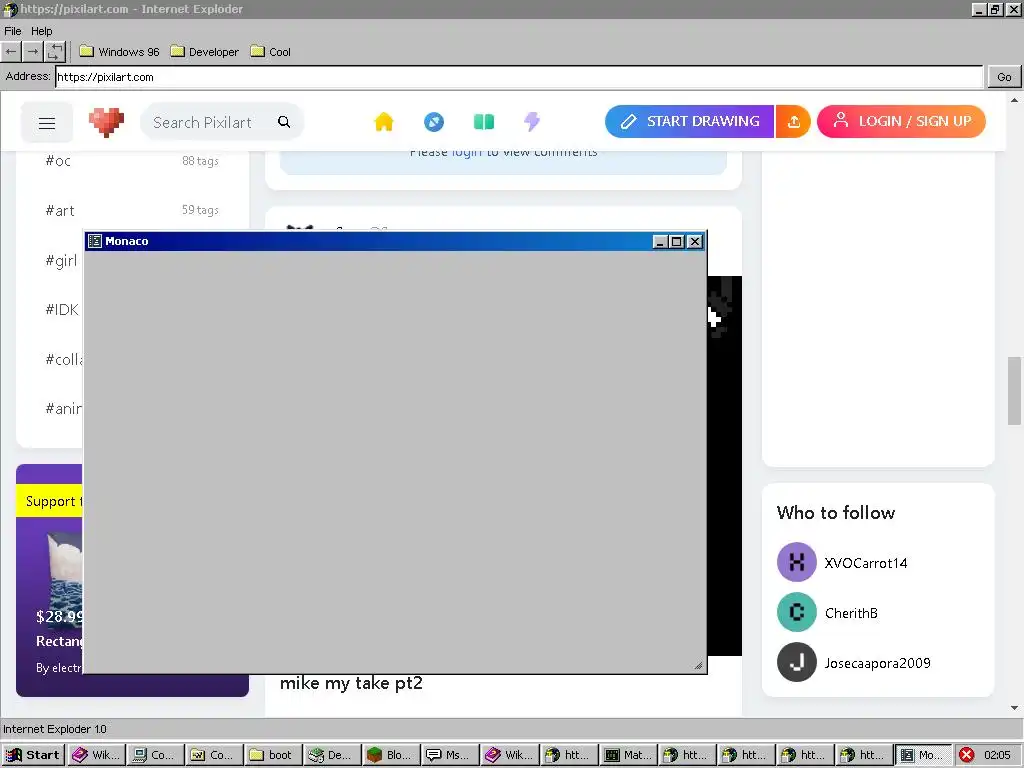
Task: Open the #art tag
Action: (60, 210)
